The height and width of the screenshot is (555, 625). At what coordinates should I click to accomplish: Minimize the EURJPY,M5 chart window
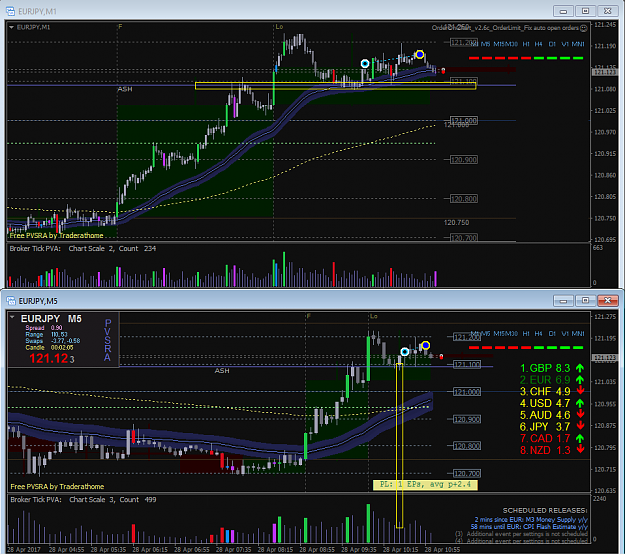click(563, 301)
